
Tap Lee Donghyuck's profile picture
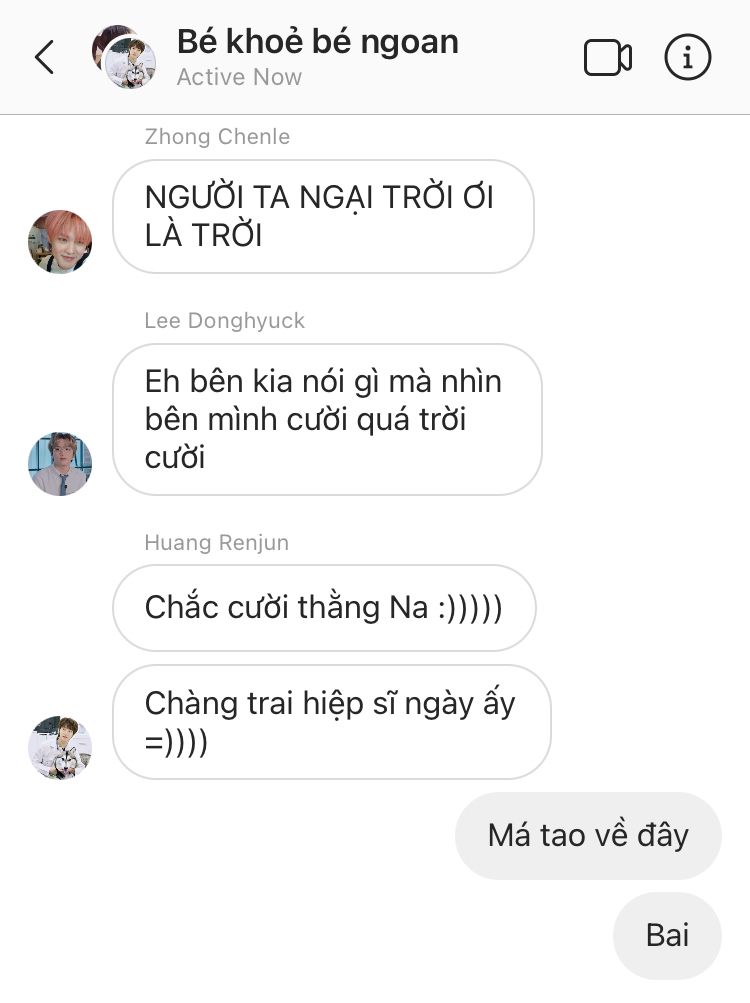coord(60,464)
